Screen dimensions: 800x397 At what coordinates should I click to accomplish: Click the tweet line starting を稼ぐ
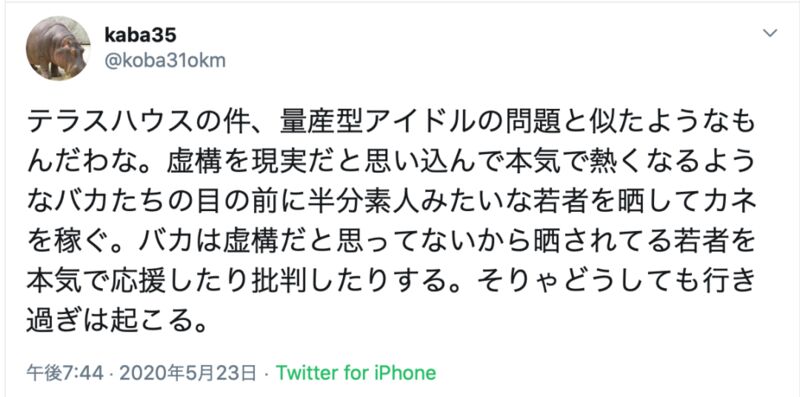click(x=391, y=242)
